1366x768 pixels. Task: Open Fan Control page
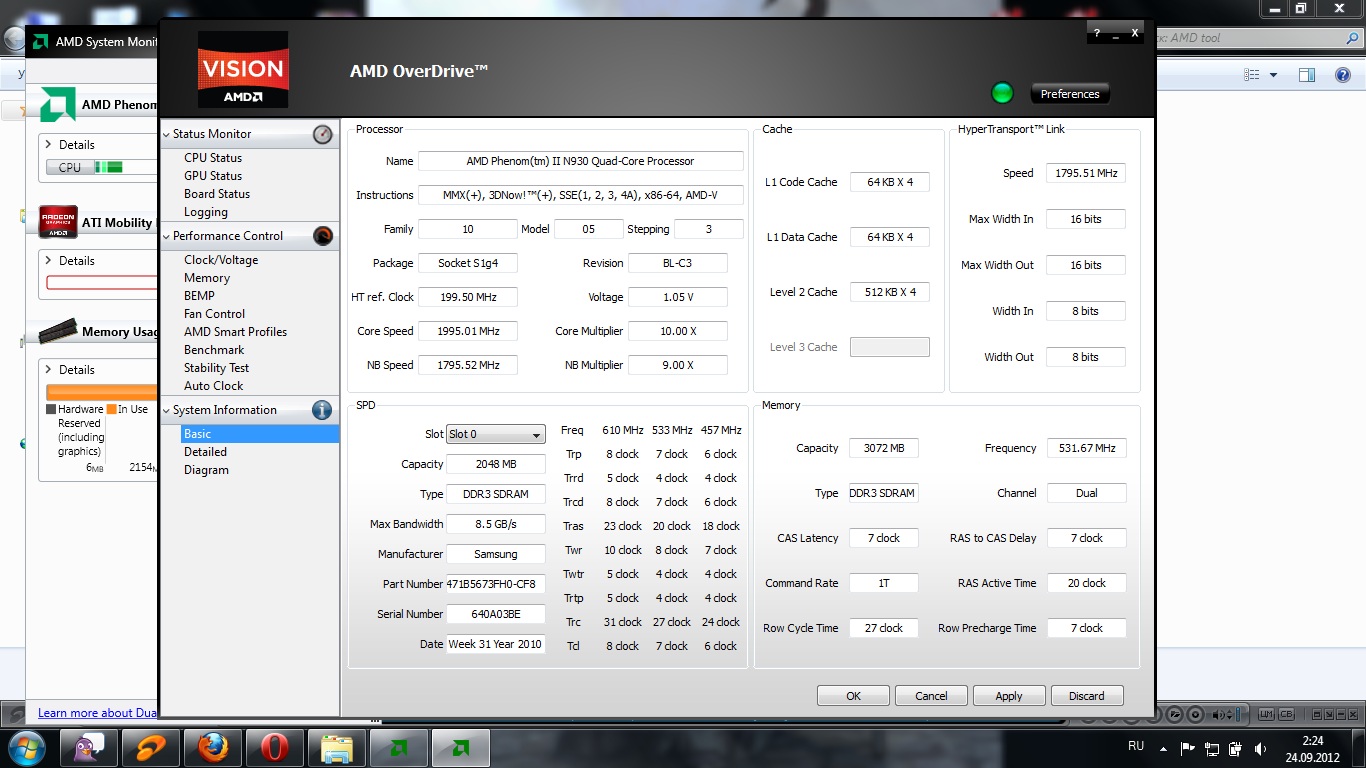(x=214, y=314)
